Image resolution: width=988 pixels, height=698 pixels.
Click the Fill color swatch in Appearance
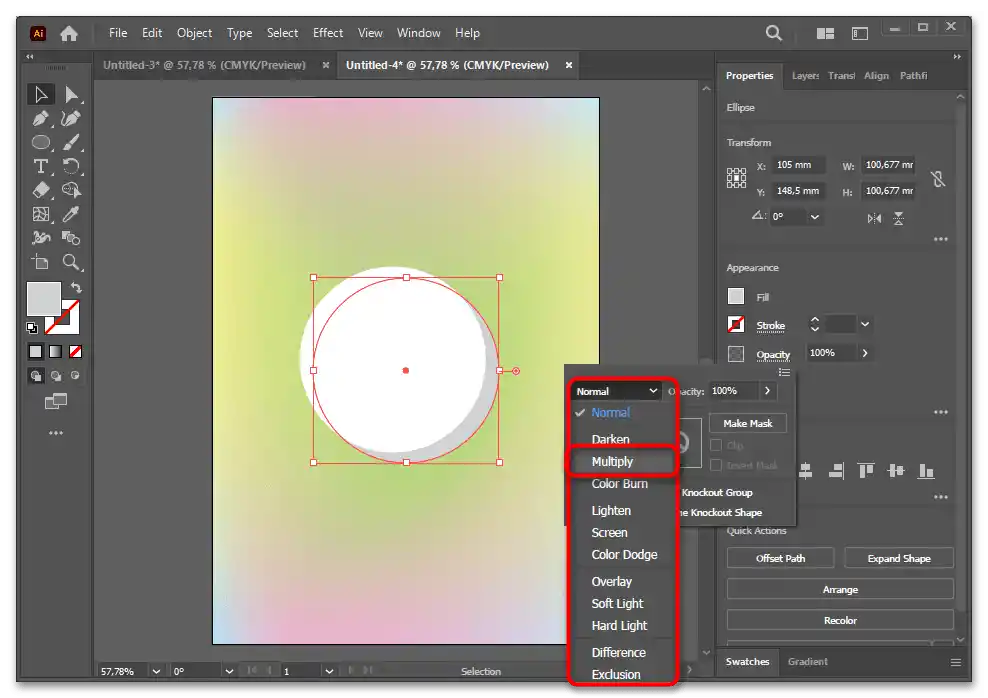click(736, 296)
